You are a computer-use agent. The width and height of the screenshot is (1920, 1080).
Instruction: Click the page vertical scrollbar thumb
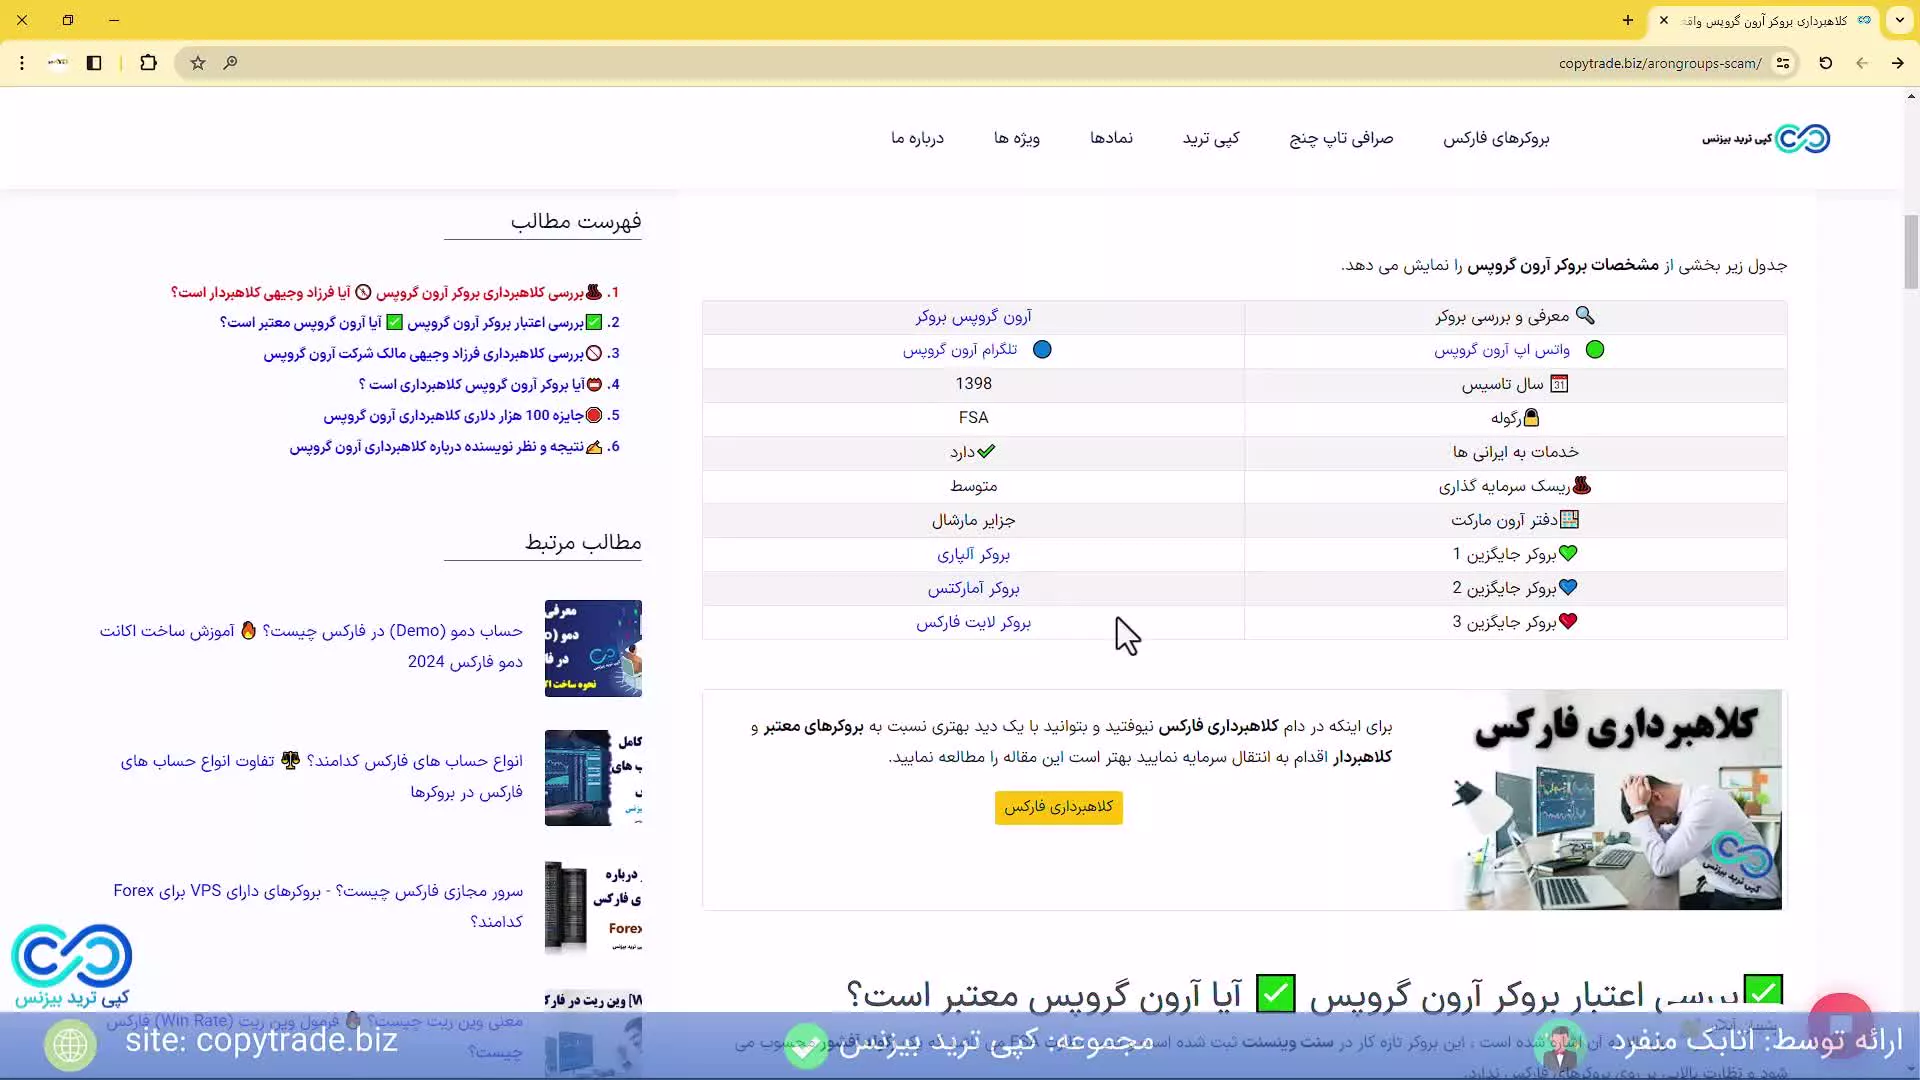(1911, 251)
